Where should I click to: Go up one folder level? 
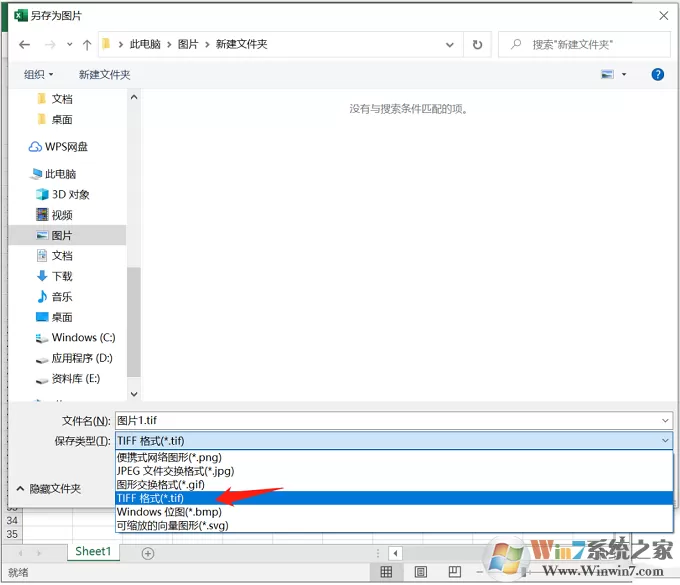[x=87, y=44]
